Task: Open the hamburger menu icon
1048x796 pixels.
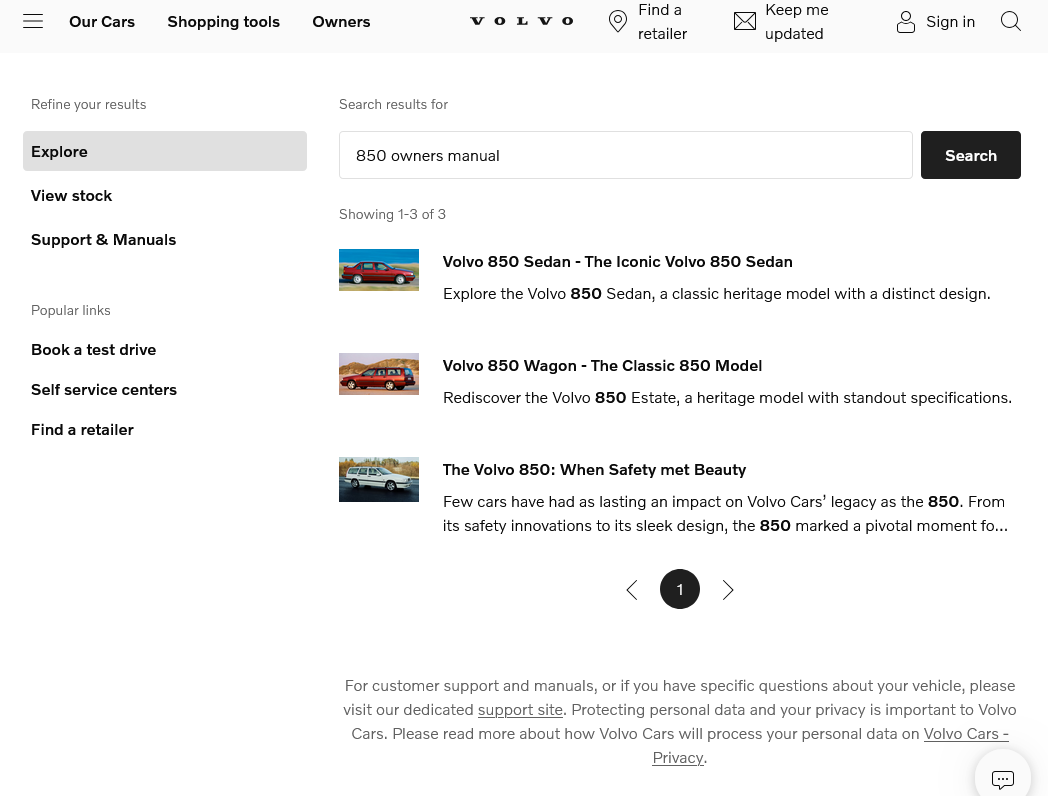Action: point(33,21)
